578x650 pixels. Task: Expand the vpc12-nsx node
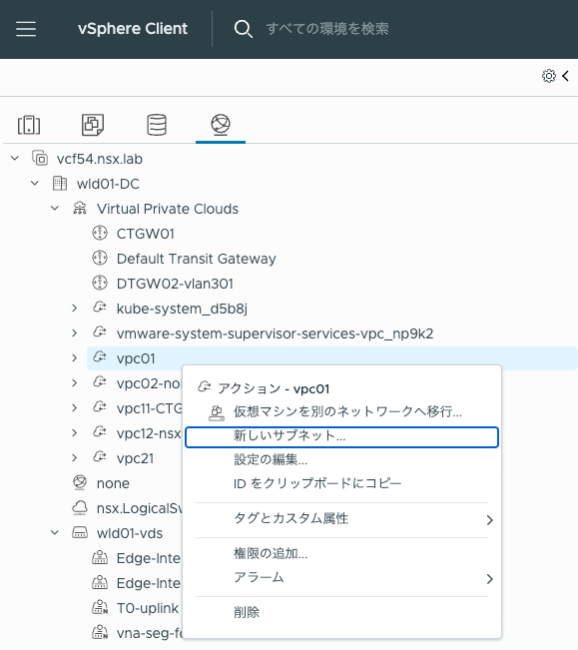tap(75, 433)
